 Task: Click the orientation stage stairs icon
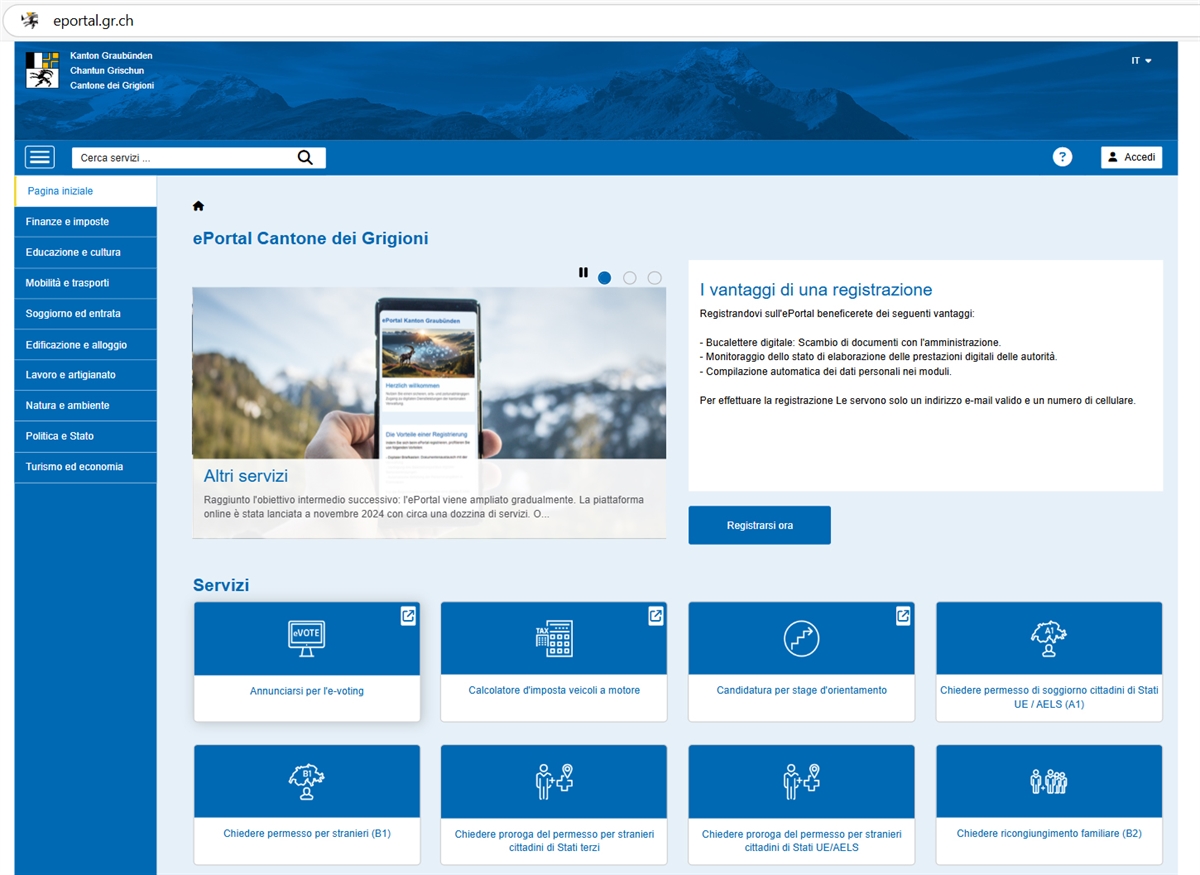pyautogui.click(x=801, y=638)
